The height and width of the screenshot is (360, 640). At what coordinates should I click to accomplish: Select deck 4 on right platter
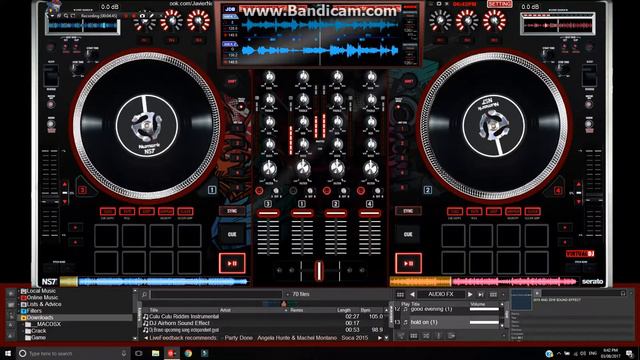pos(558,190)
